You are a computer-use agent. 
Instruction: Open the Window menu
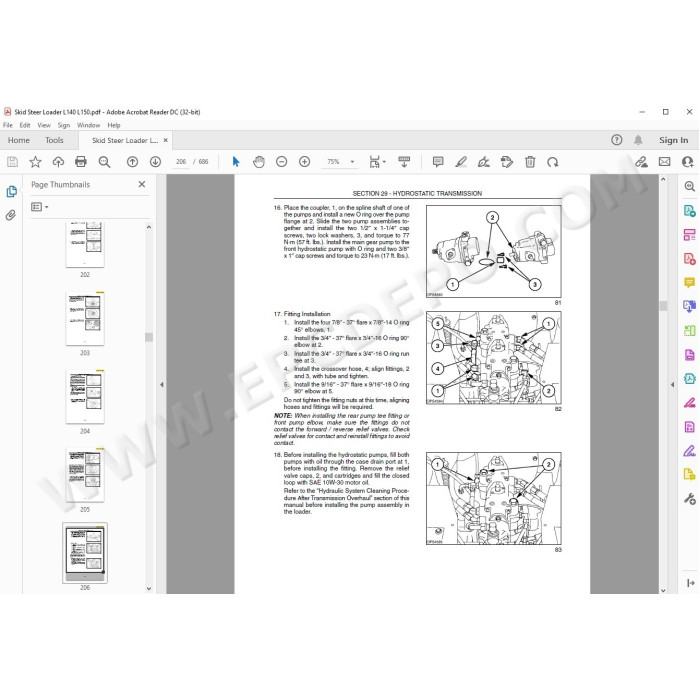click(88, 125)
